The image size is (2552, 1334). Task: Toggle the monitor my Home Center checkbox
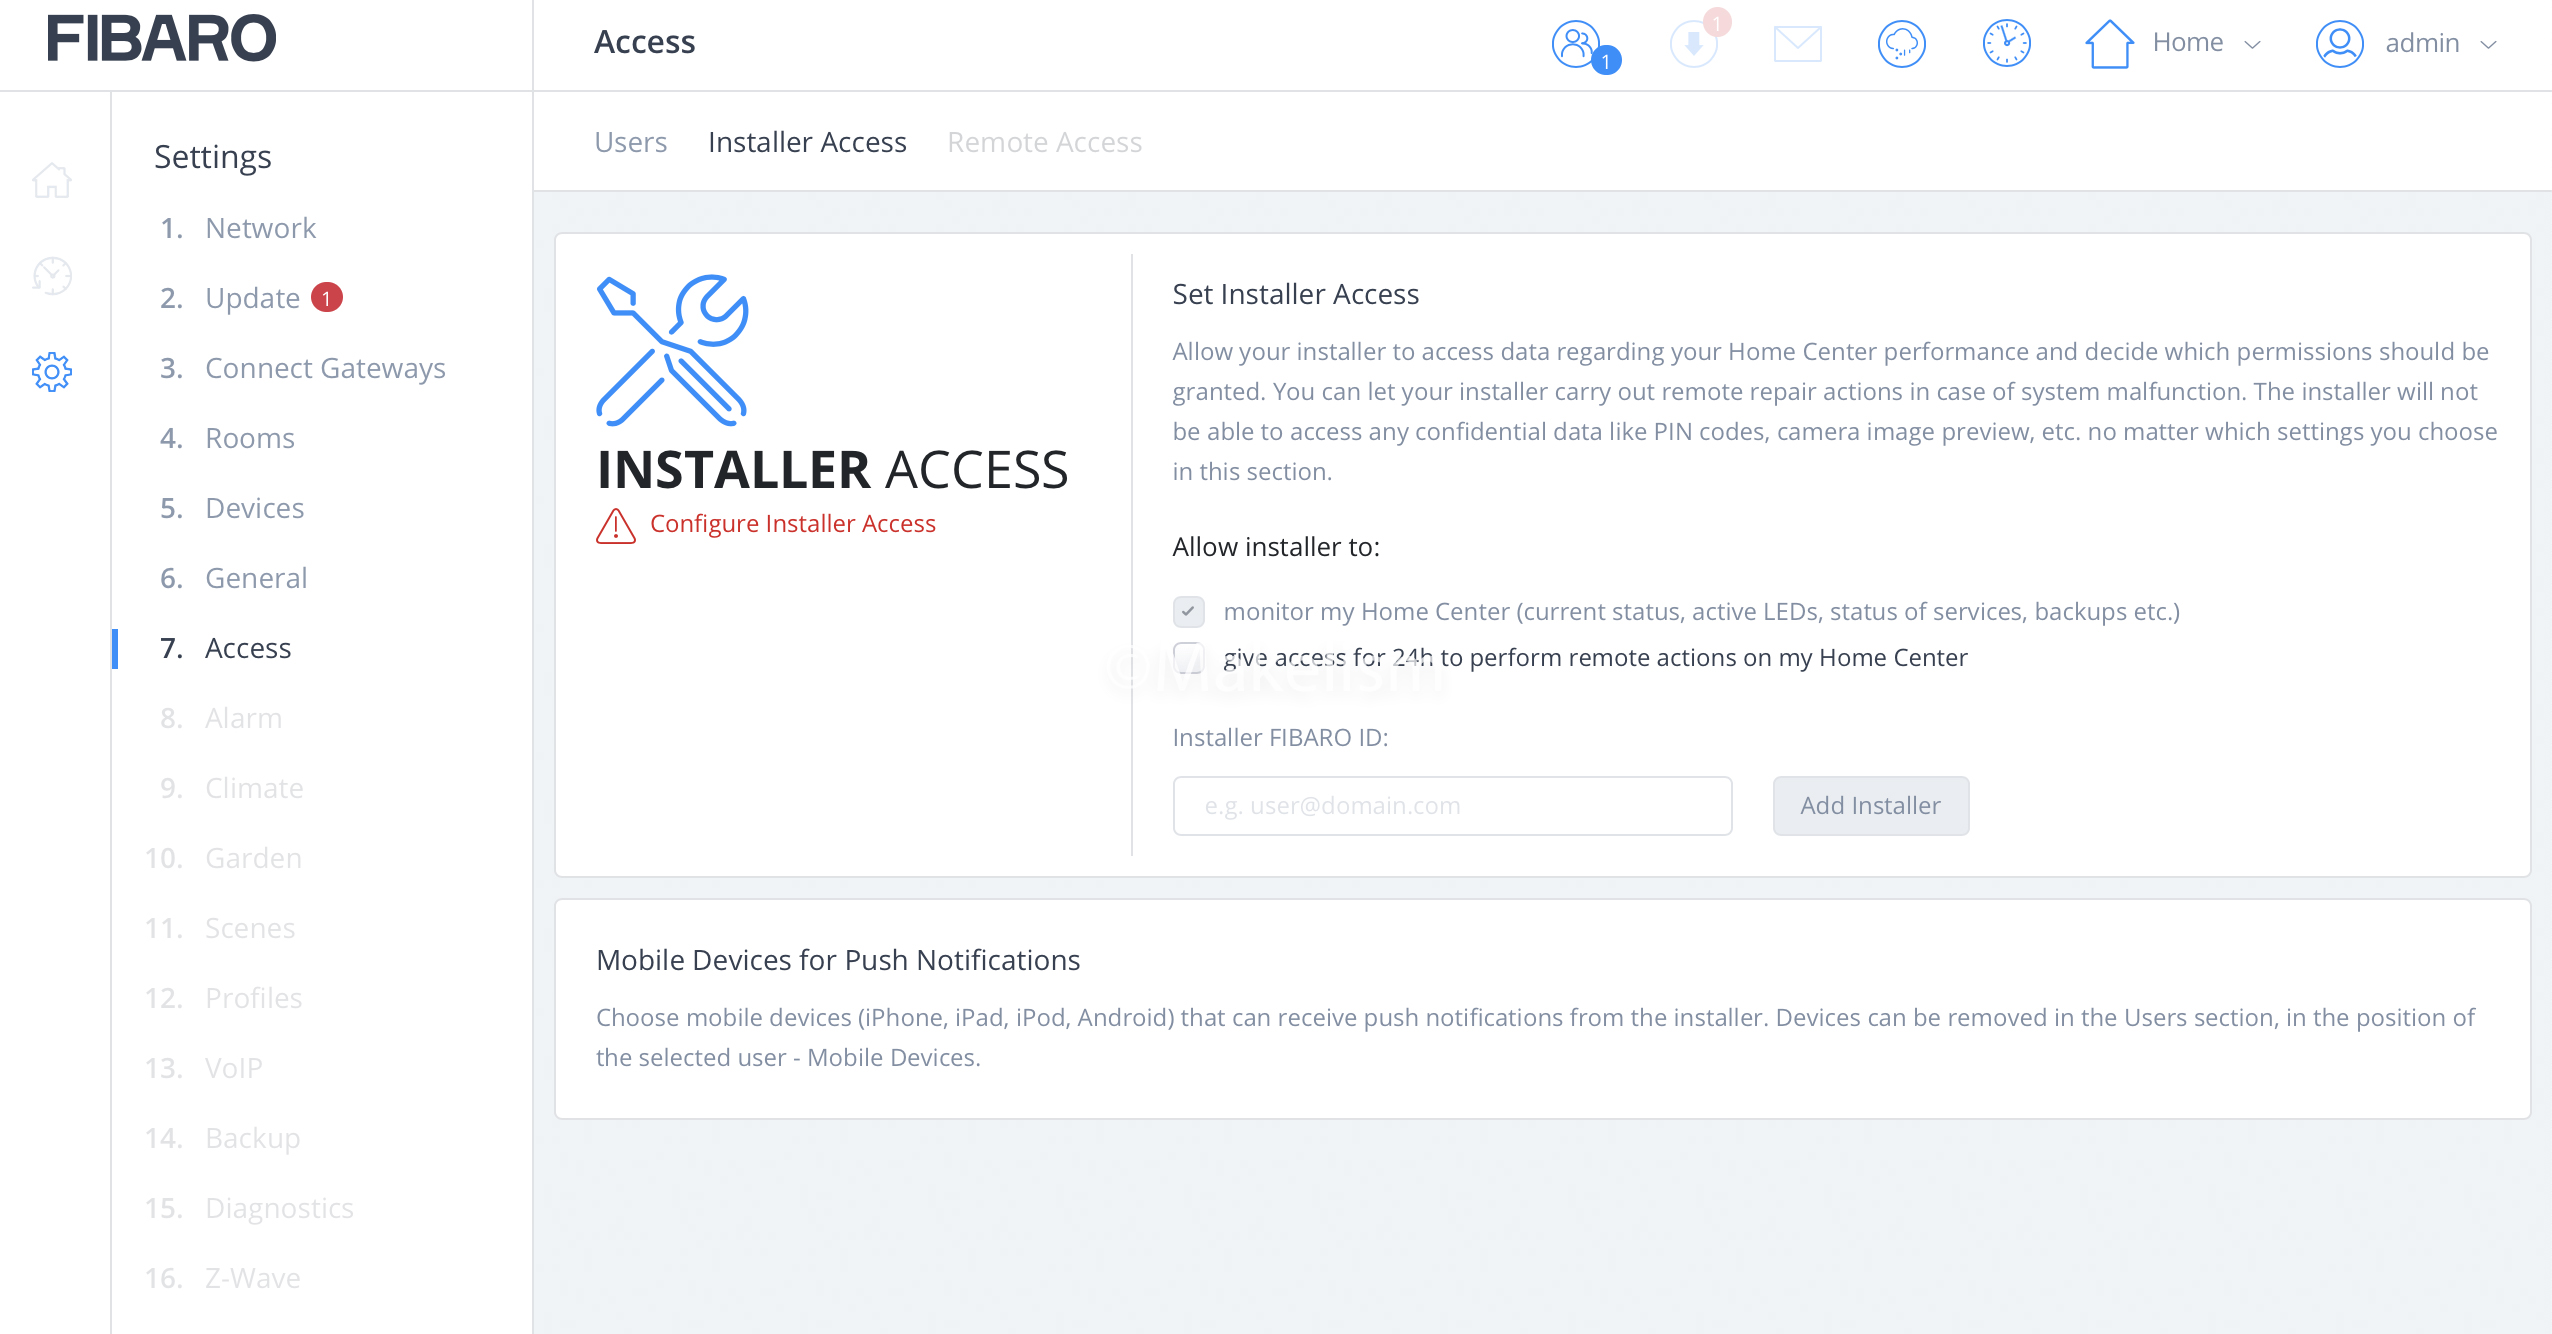[x=1188, y=611]
